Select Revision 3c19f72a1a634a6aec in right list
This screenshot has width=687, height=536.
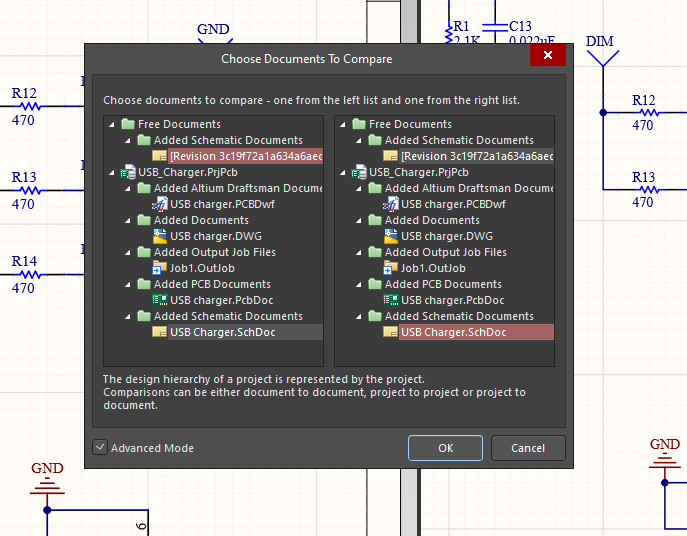477,156
